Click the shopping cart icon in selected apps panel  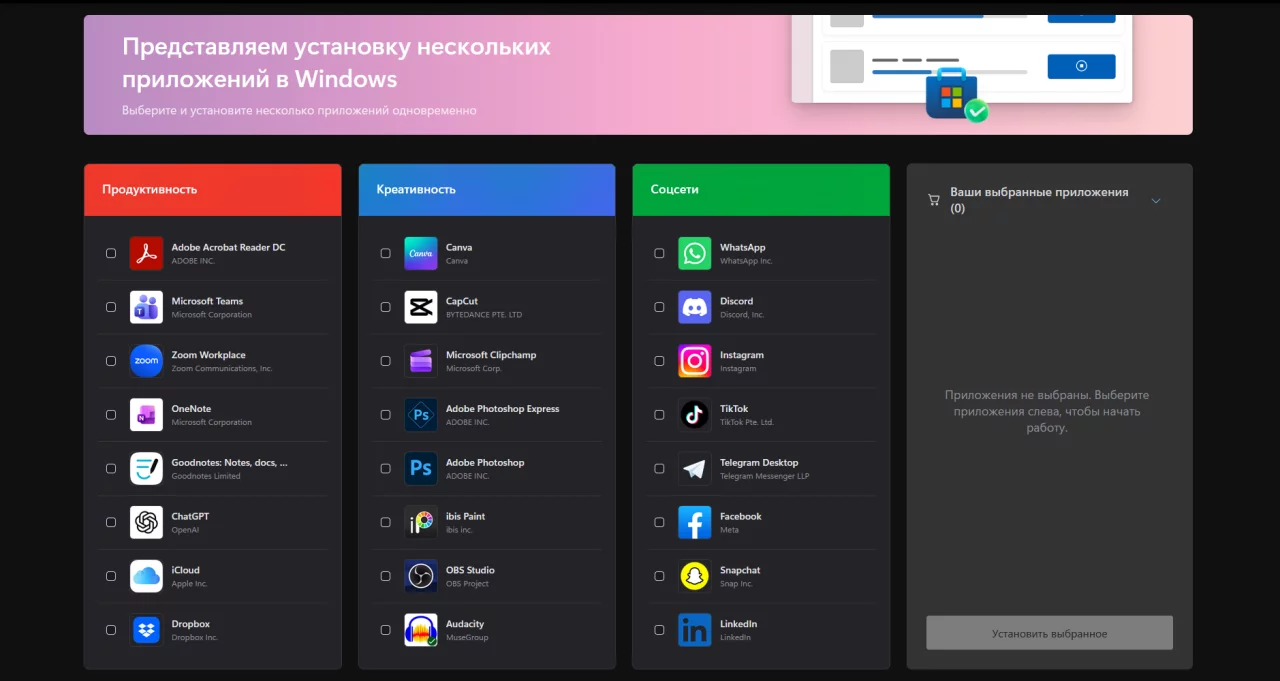tap(934, 200)
